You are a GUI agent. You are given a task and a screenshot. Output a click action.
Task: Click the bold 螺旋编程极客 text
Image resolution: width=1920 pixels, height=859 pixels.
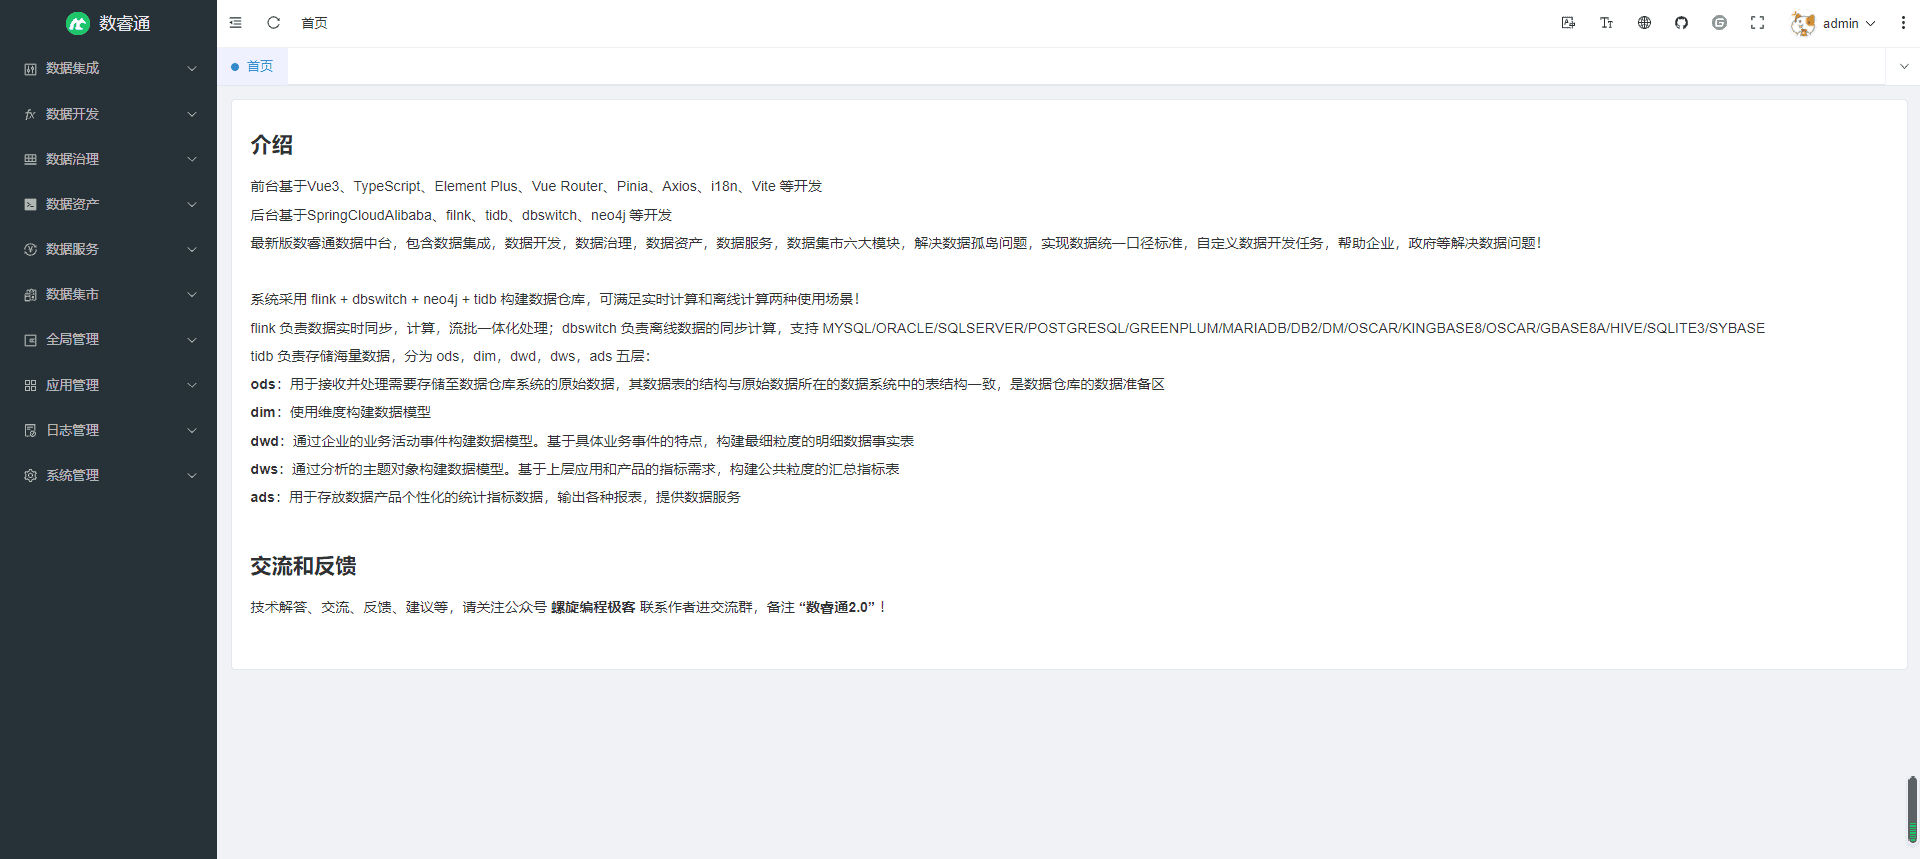tap(593, 607)
